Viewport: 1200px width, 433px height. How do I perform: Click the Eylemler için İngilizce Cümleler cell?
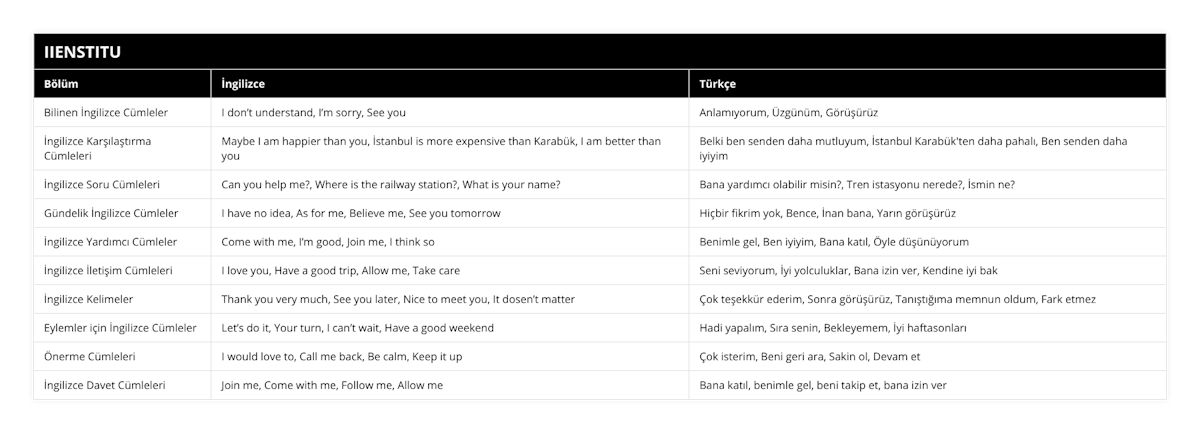120,328
